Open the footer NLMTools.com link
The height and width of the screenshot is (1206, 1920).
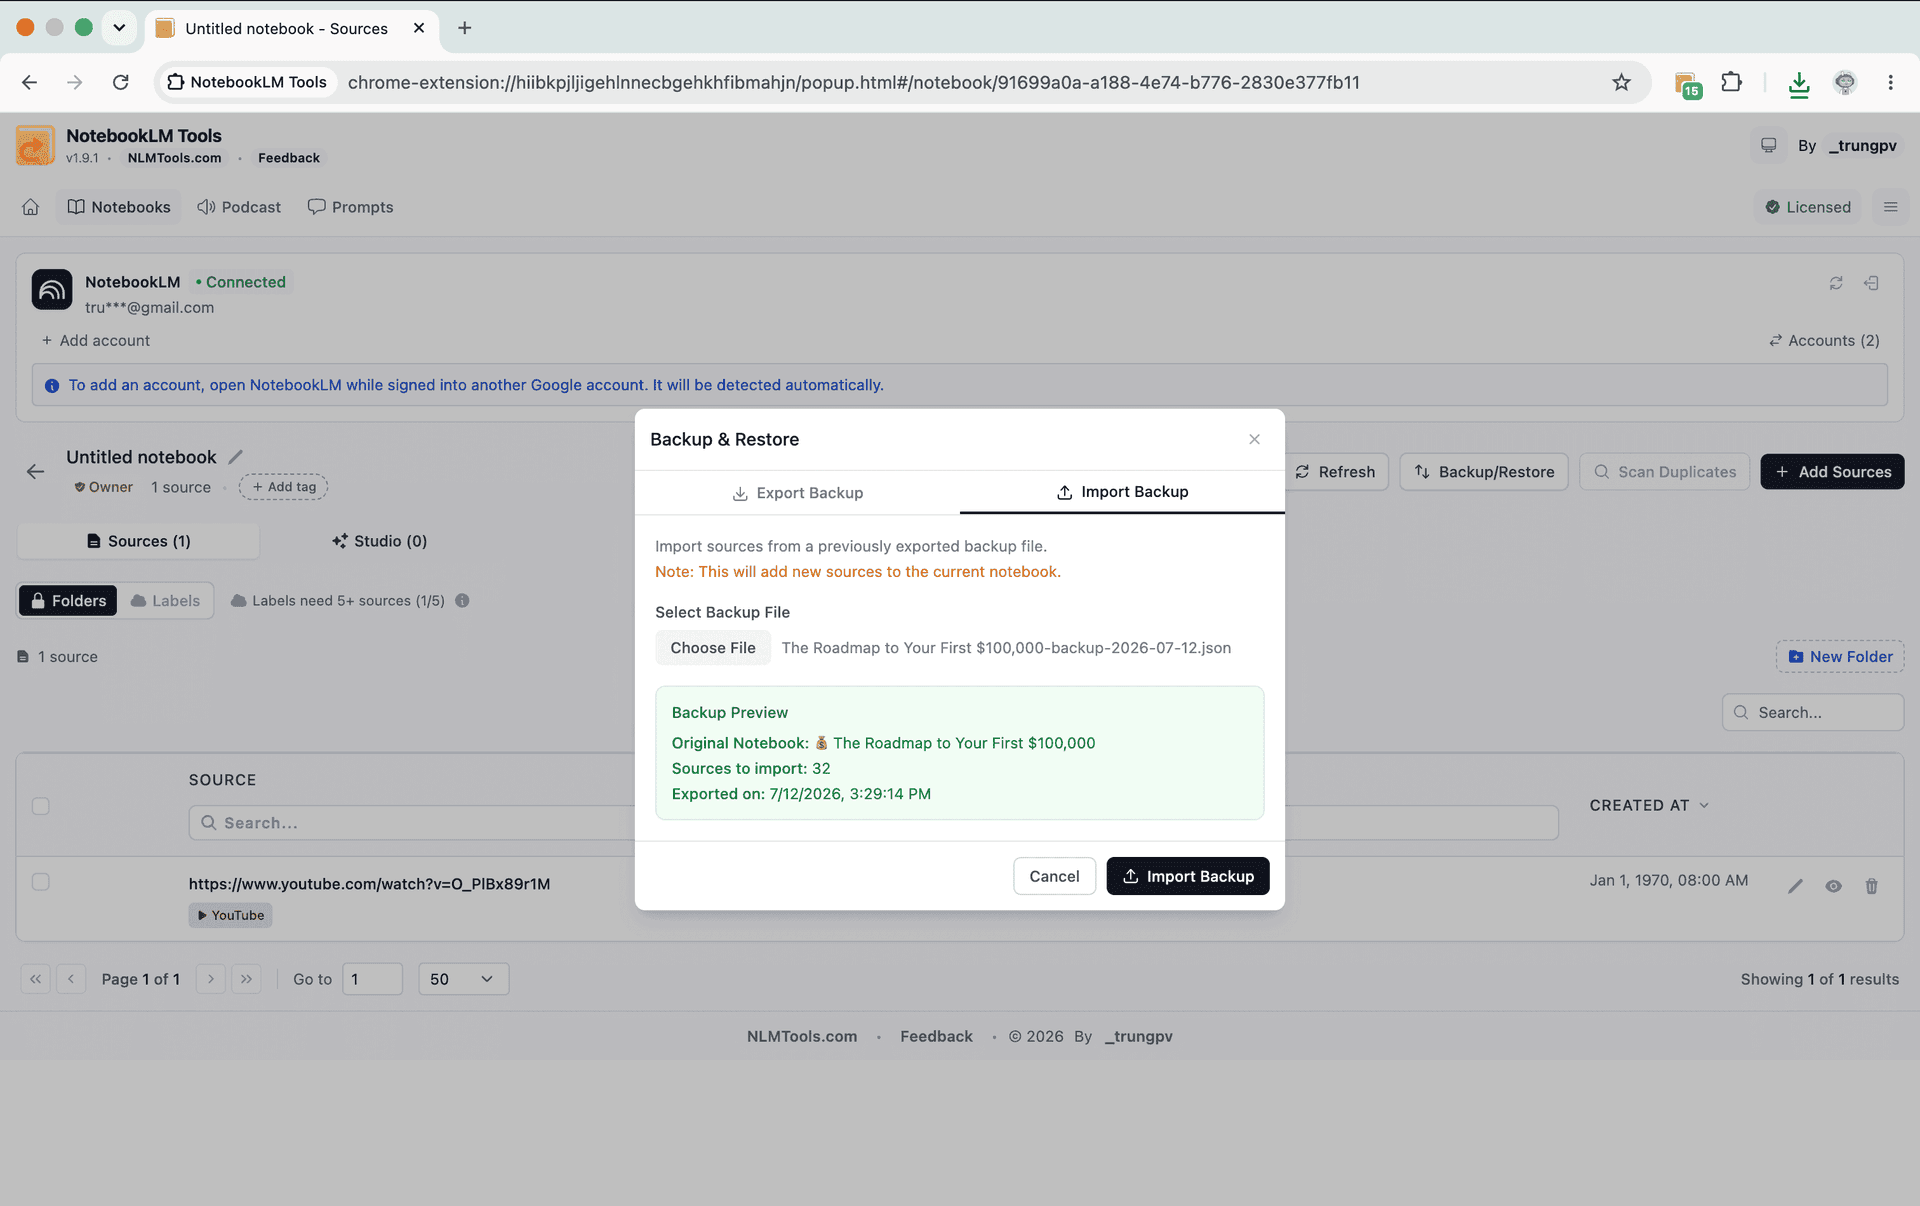coord(802,1037)
